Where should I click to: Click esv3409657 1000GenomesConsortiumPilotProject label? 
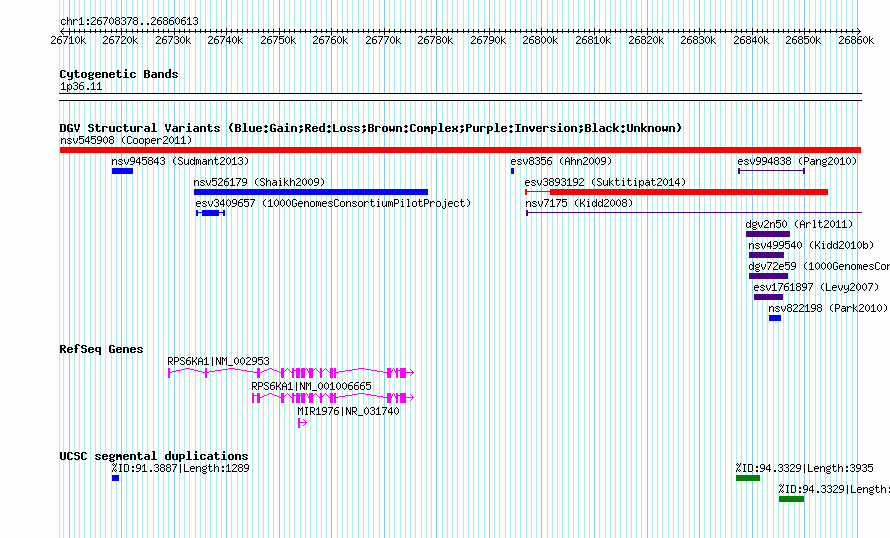(x=333, y=203)
